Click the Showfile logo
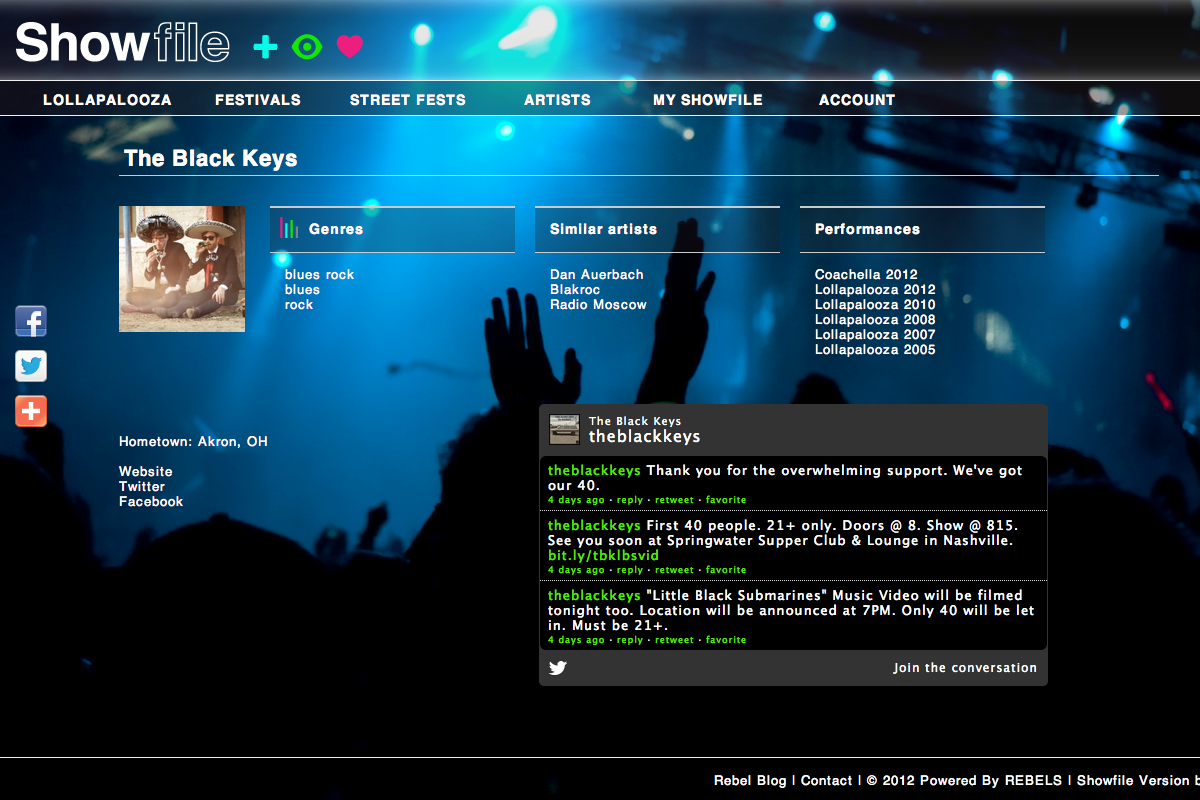 click(122, 43)
